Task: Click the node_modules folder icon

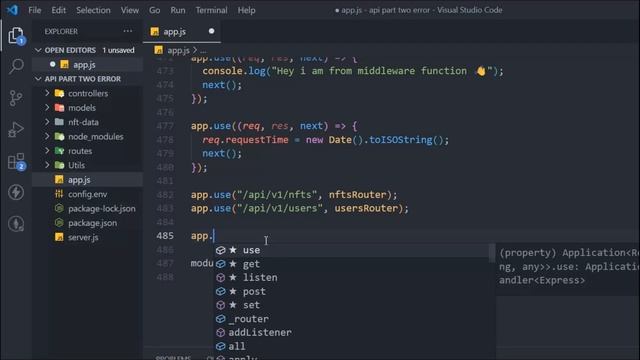Action: 60,136
